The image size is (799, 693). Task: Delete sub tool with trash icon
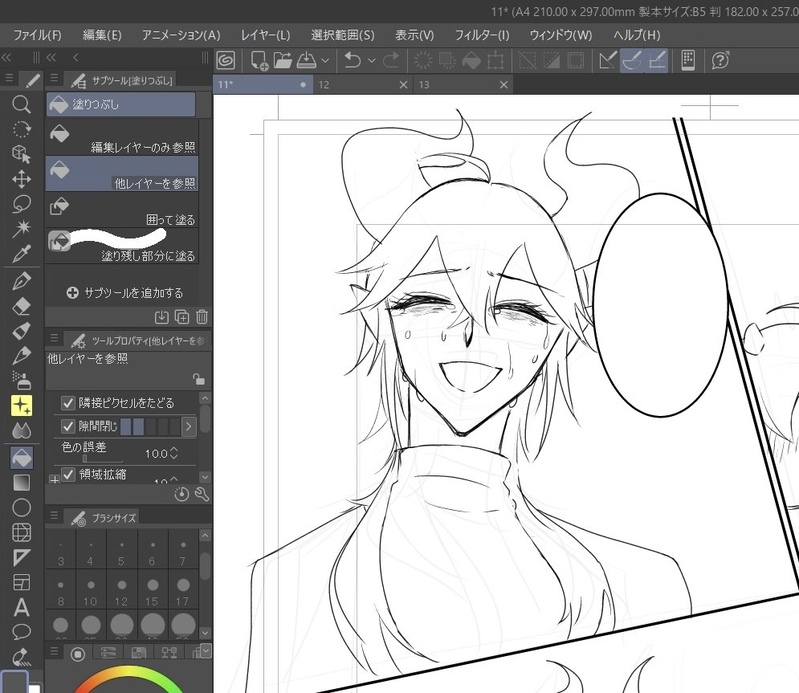202,317
